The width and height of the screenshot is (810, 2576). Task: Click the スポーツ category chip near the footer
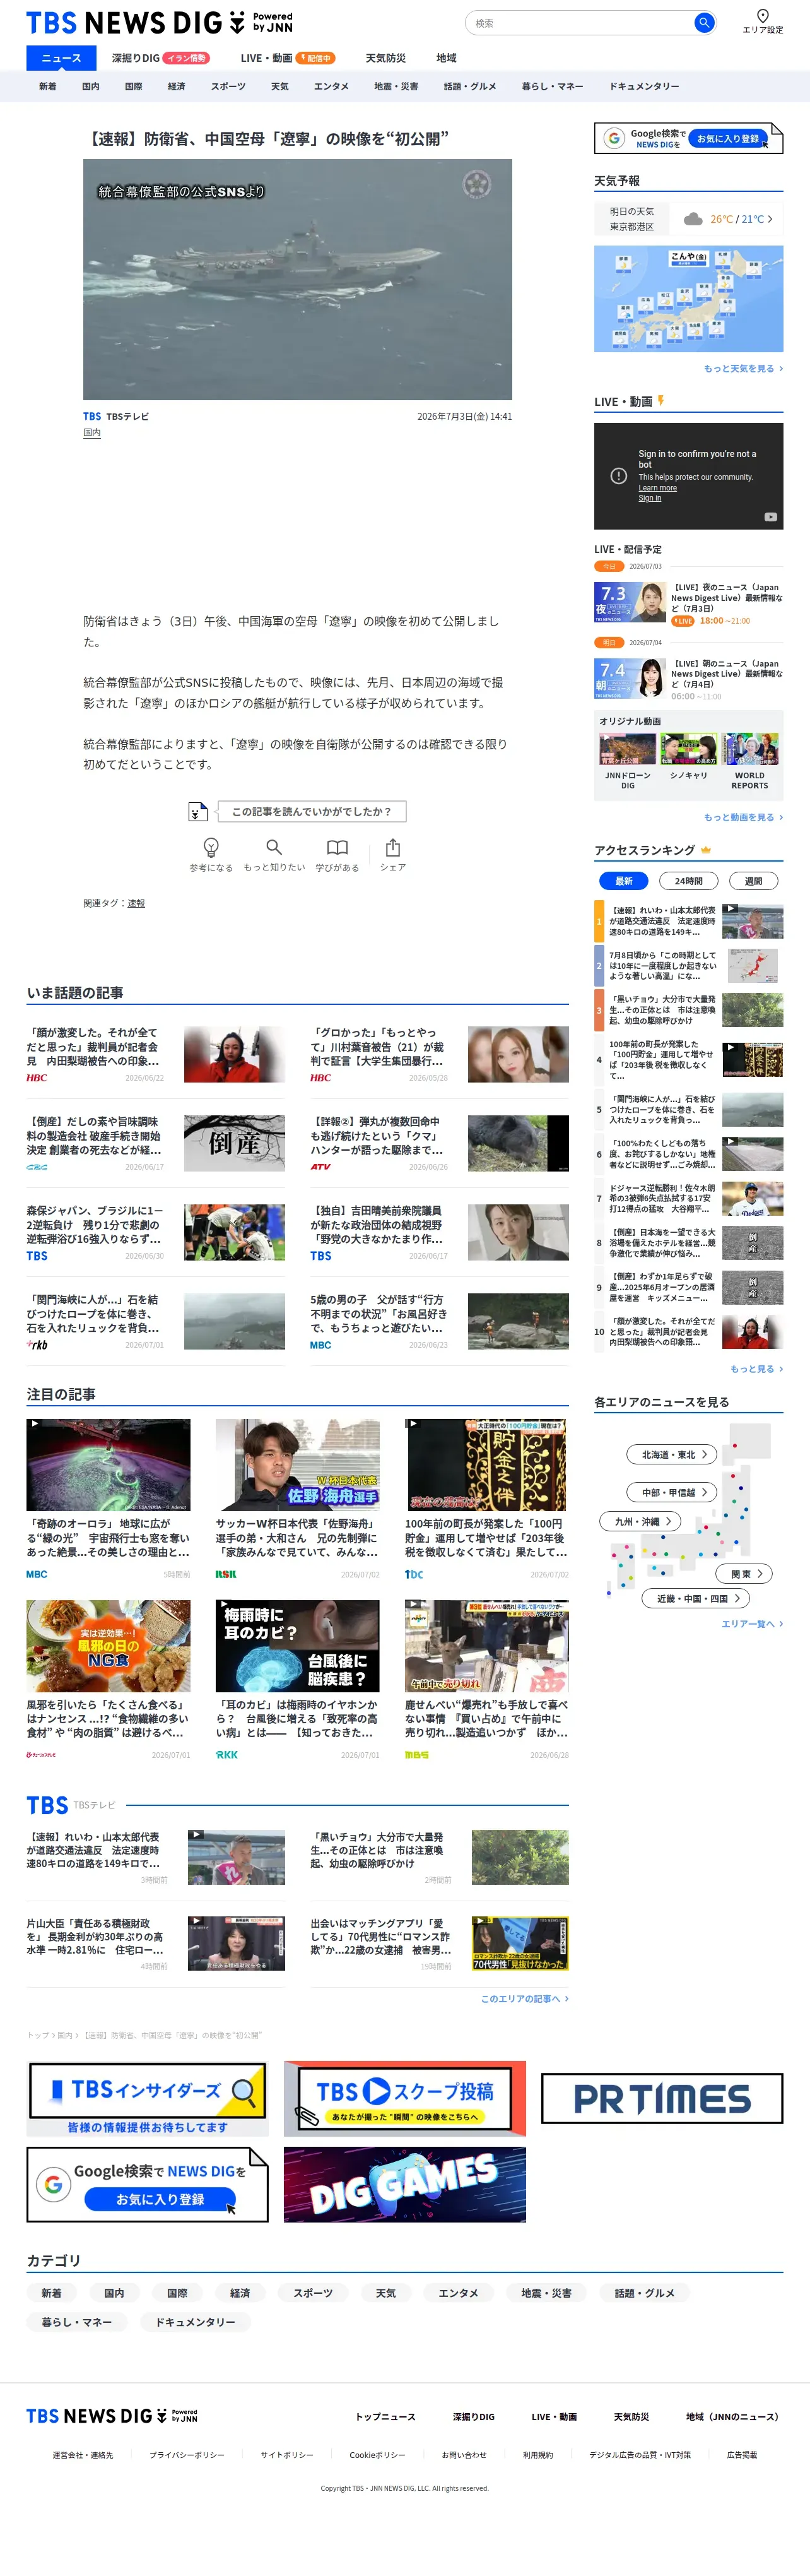coord(313,2293)
